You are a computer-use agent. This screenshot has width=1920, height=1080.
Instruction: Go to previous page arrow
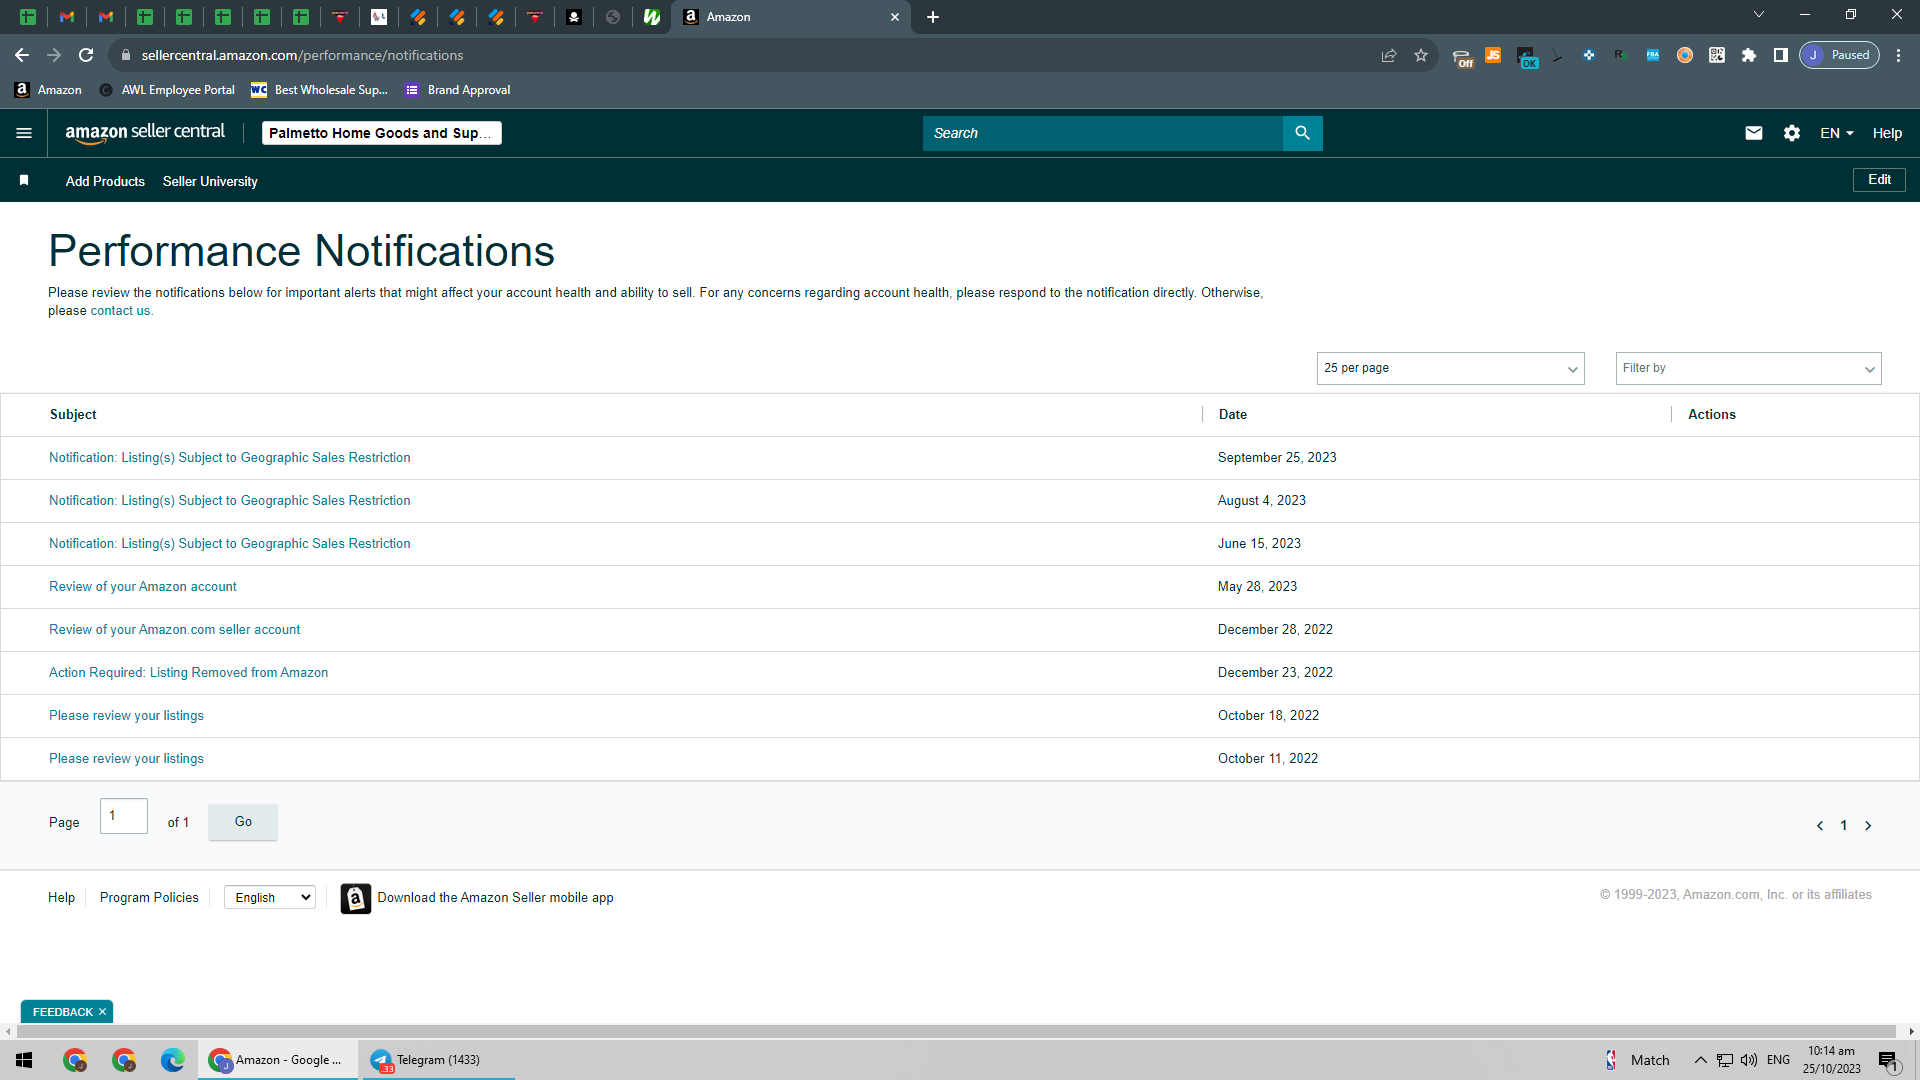[x=1820, y=826]
